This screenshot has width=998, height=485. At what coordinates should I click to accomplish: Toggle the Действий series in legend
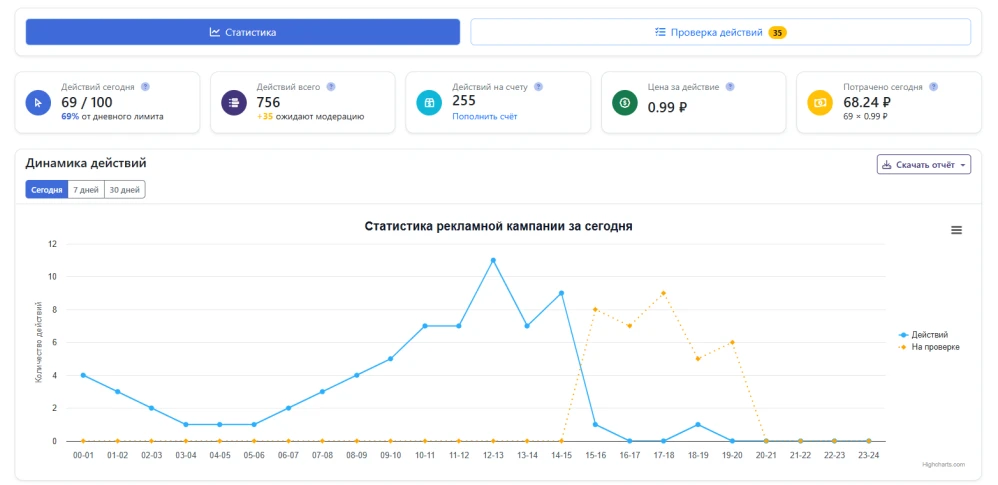(923, 334)
